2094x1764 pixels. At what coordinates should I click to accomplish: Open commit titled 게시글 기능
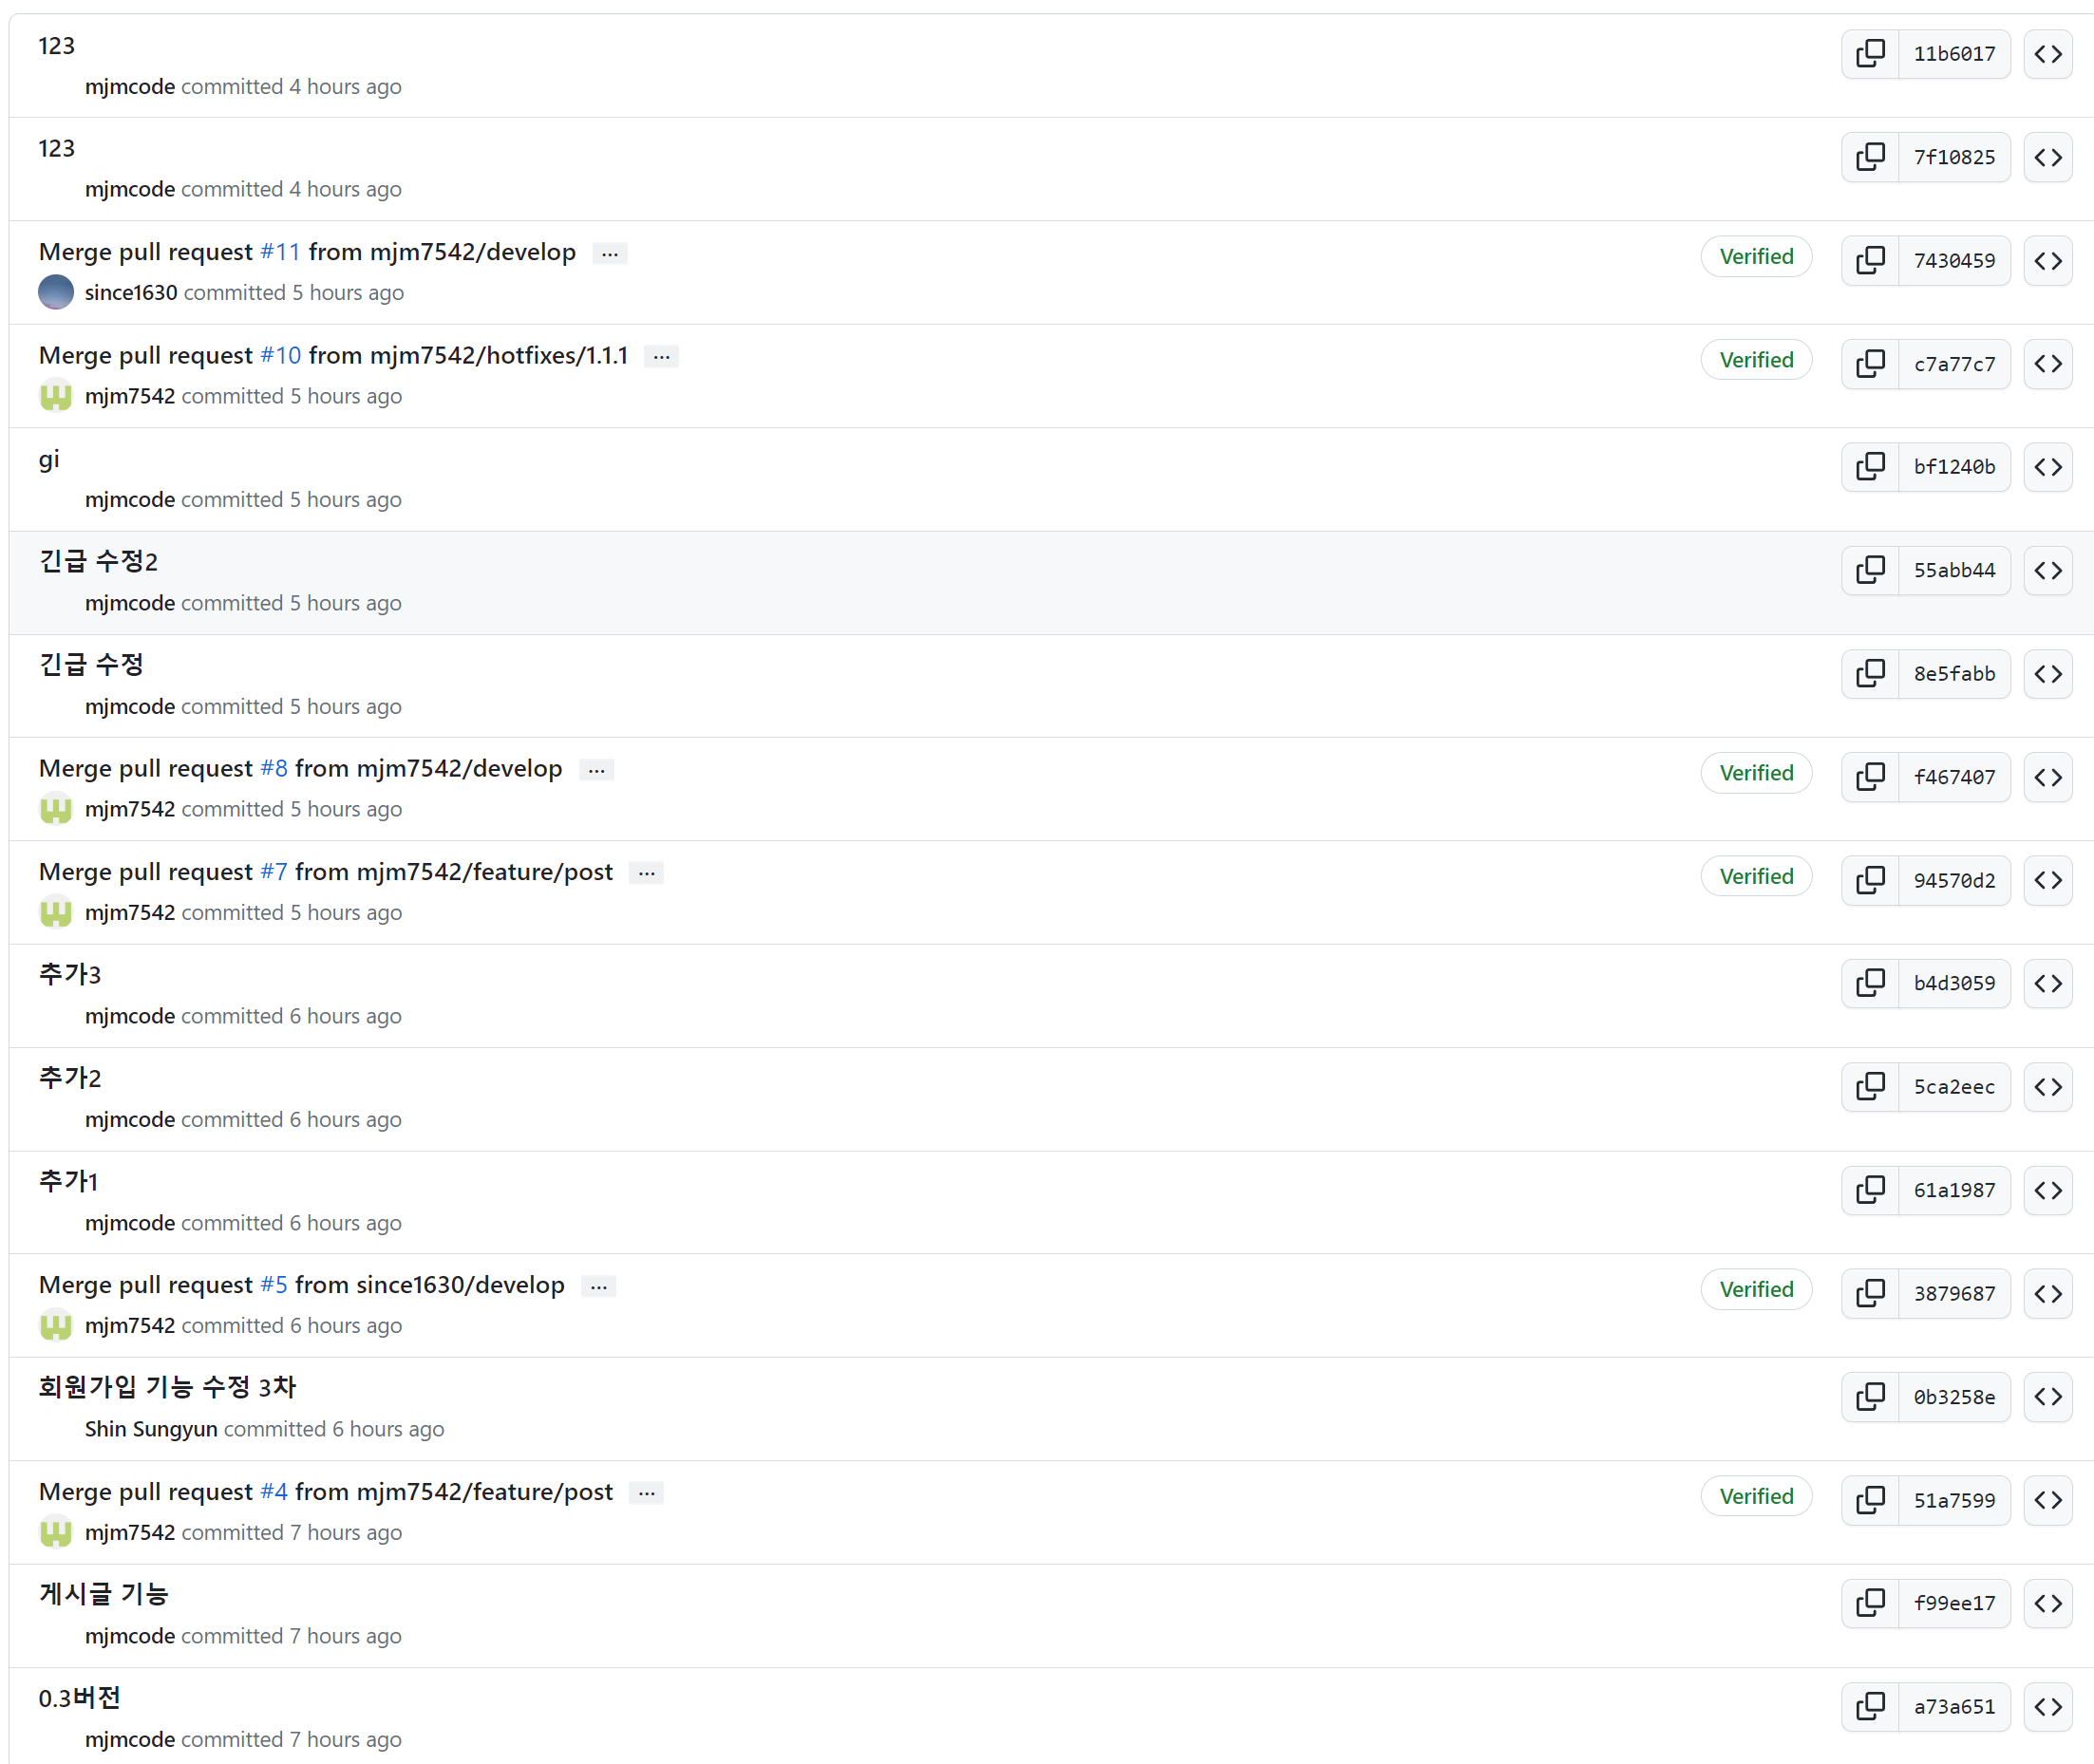point(104,1595)
